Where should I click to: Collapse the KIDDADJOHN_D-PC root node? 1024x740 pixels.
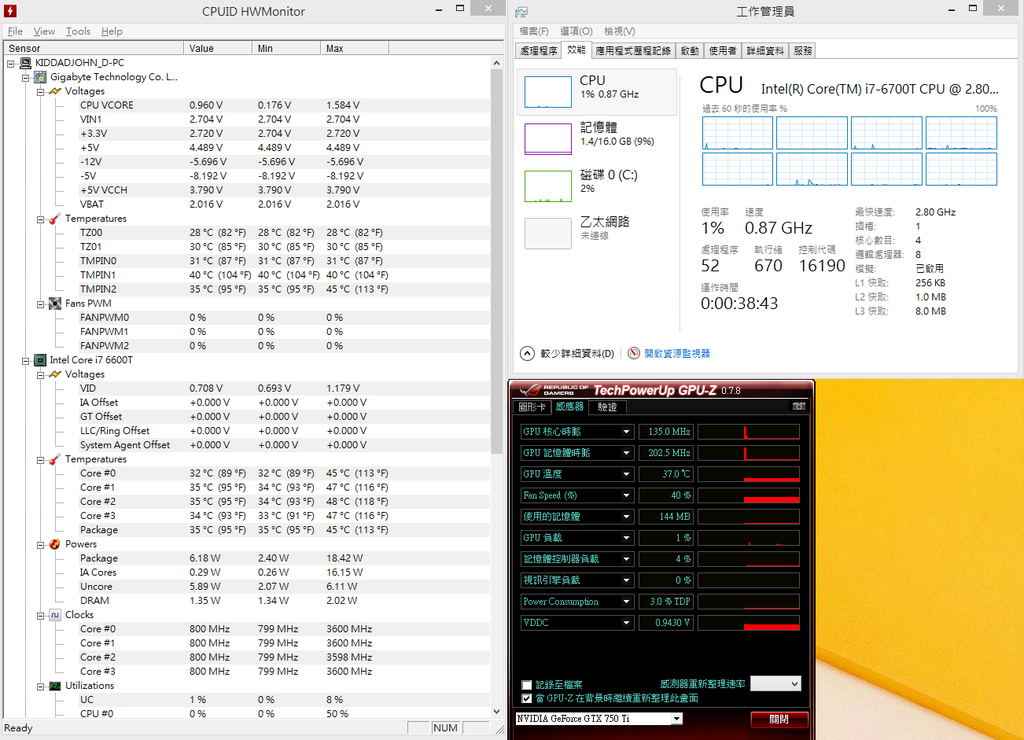click(10, 63)
